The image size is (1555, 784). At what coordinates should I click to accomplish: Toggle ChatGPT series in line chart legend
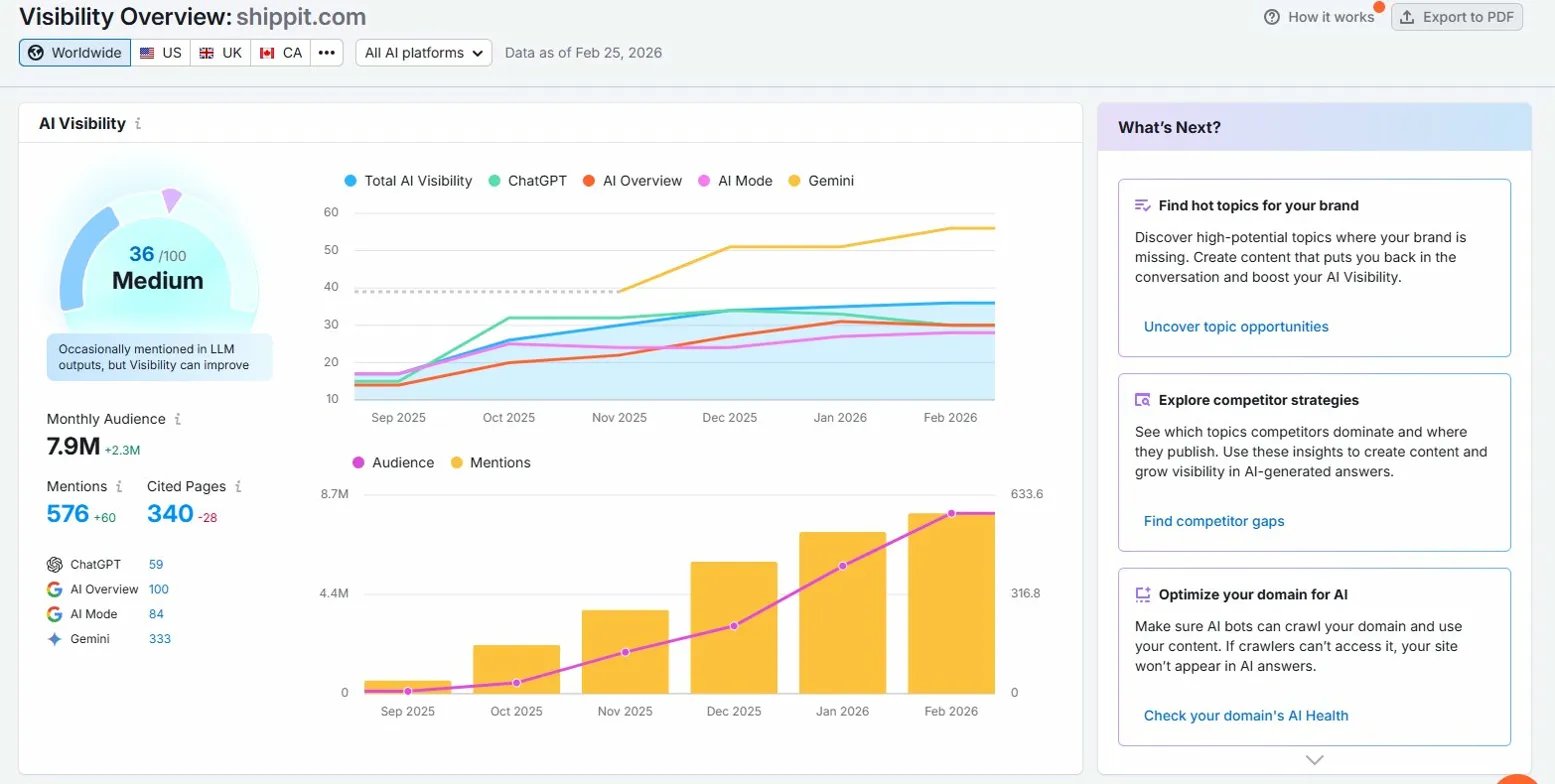pyautogui.click(x=527, y=181)
